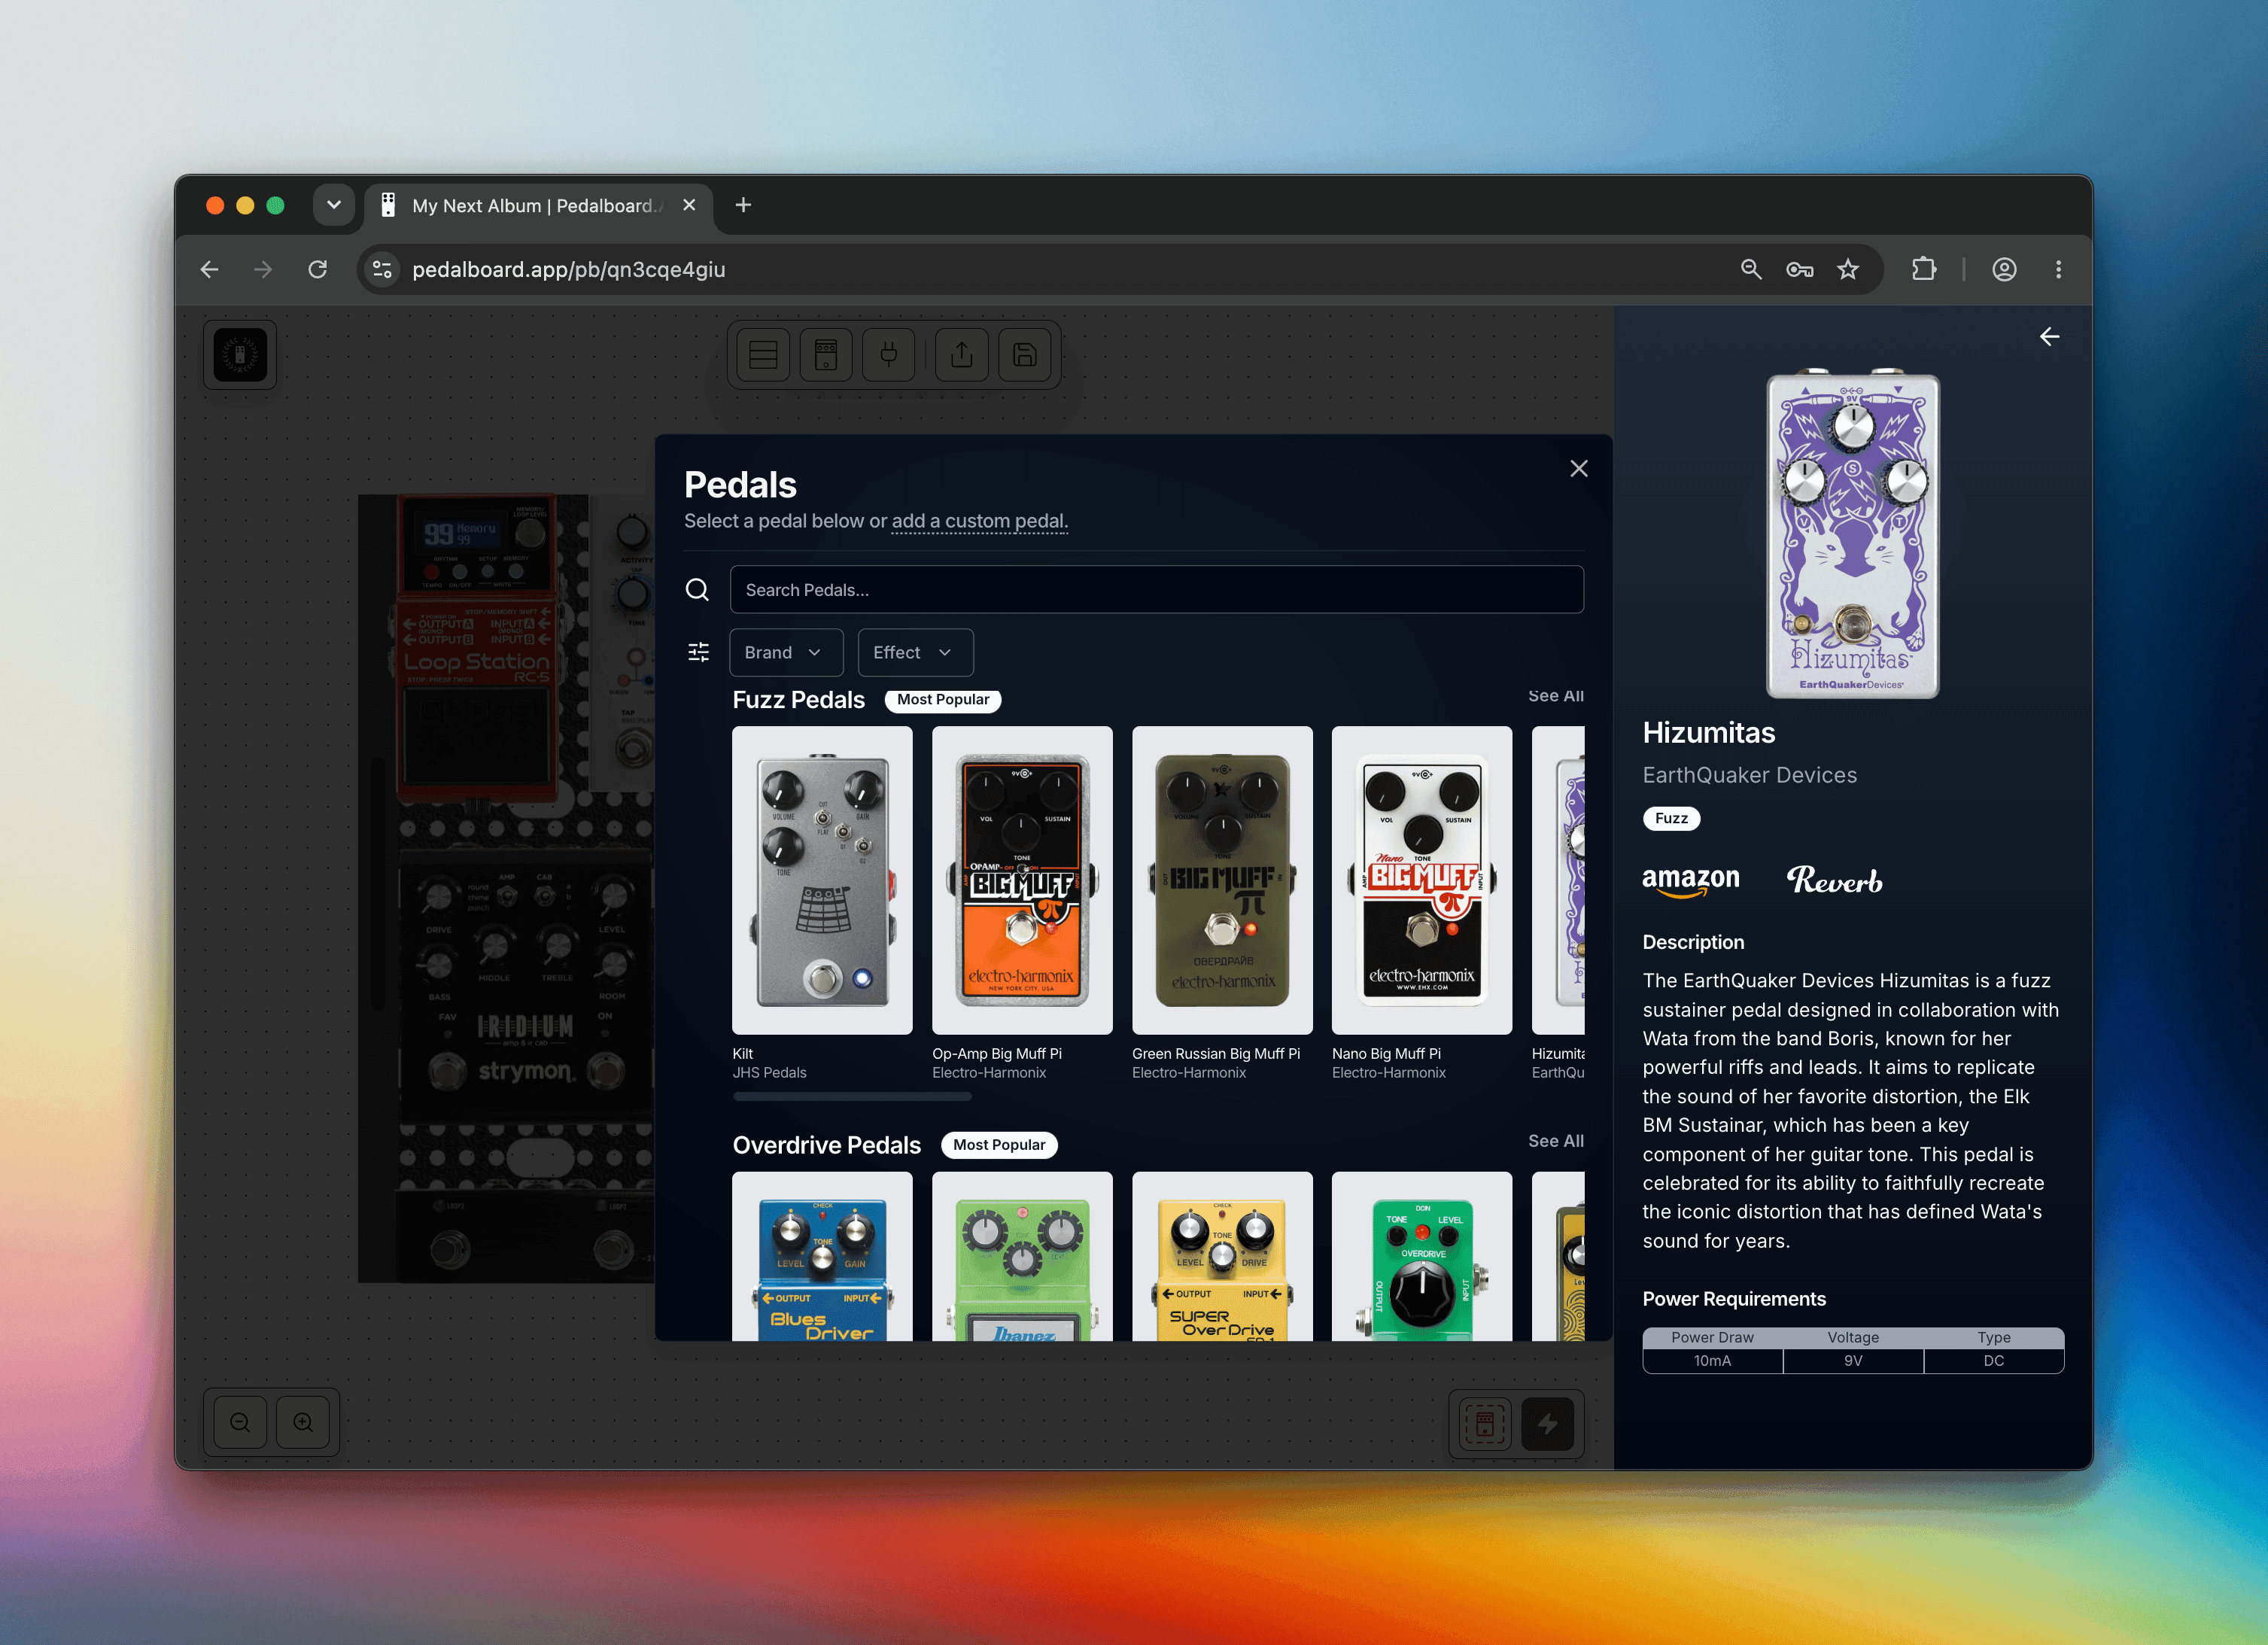2268x1645 pixels.
Task: Click the Hizumitas title text
Action: (x=1708, y=733)
